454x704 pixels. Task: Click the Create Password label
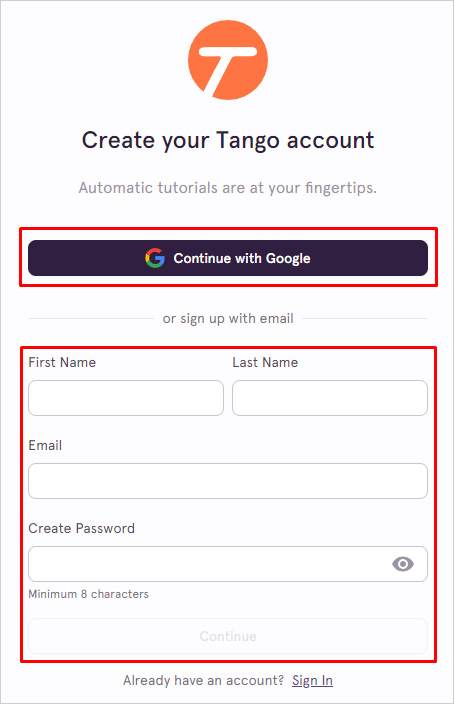(81, 528)
